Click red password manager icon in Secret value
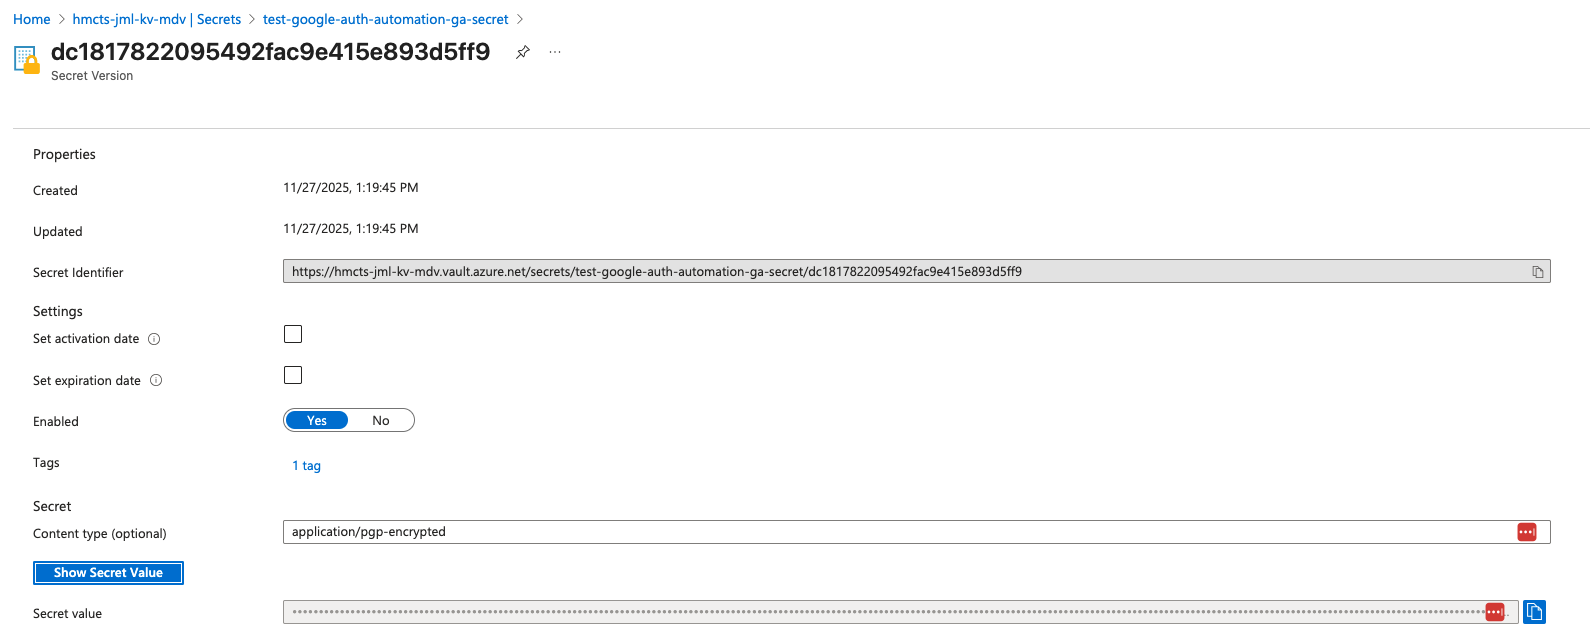Image resolution: width=1590 pixels, height=638 pixels. (1494, 612)
